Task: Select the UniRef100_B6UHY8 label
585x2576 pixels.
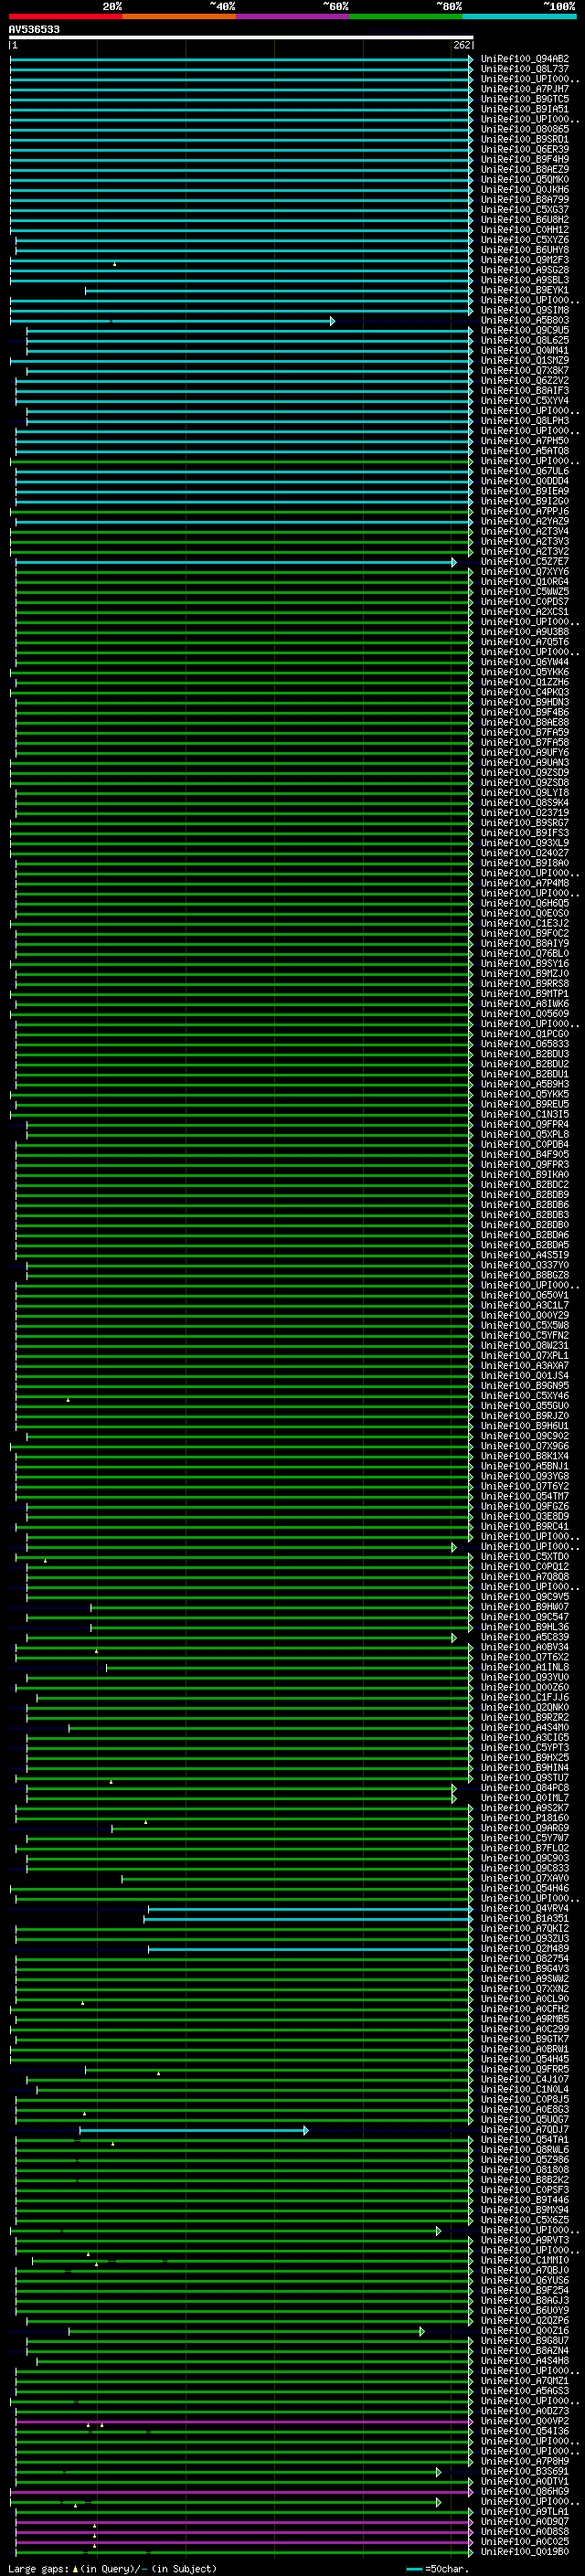Action: click(x=525, y=250)
